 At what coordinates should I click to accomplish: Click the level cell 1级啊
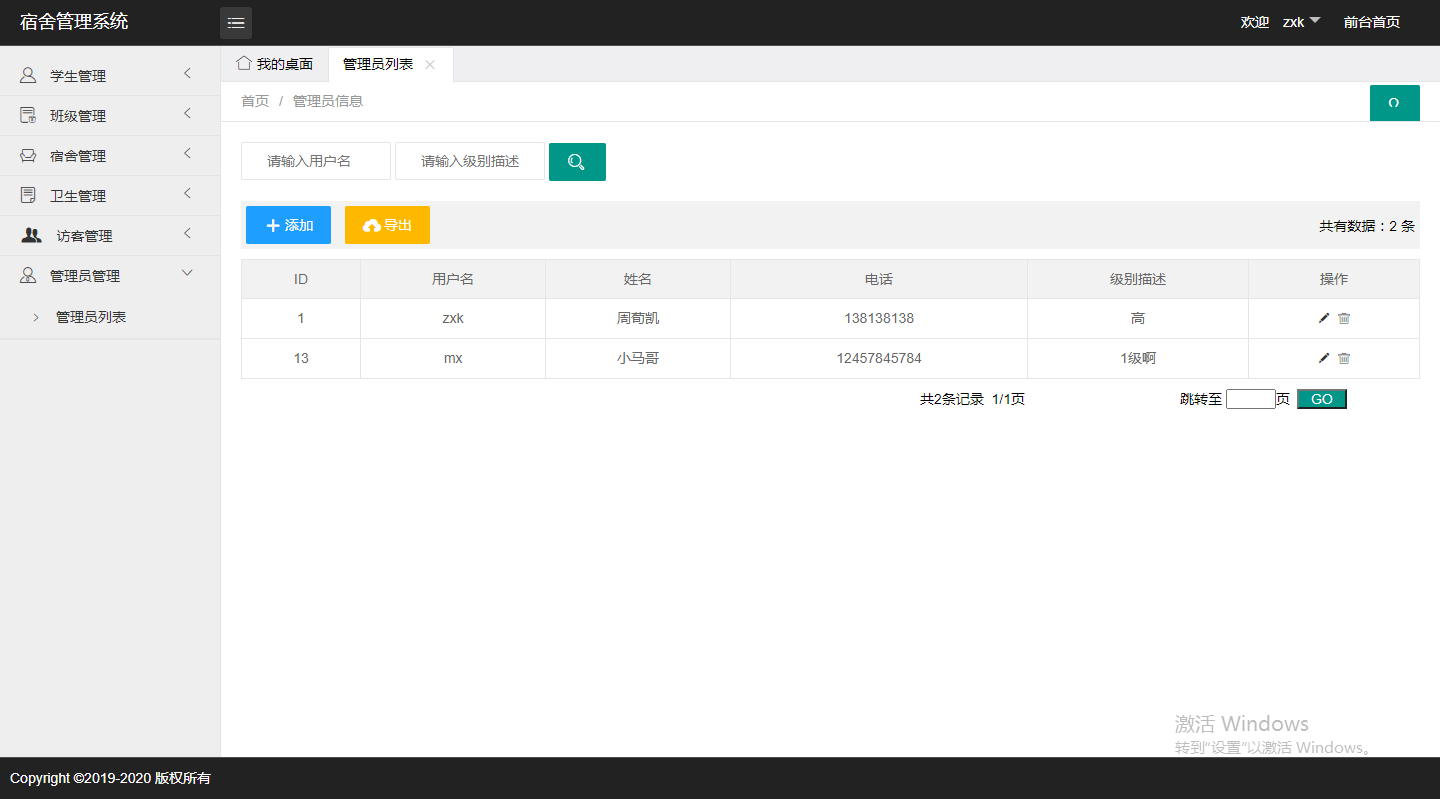click(x=1138, y=358)
